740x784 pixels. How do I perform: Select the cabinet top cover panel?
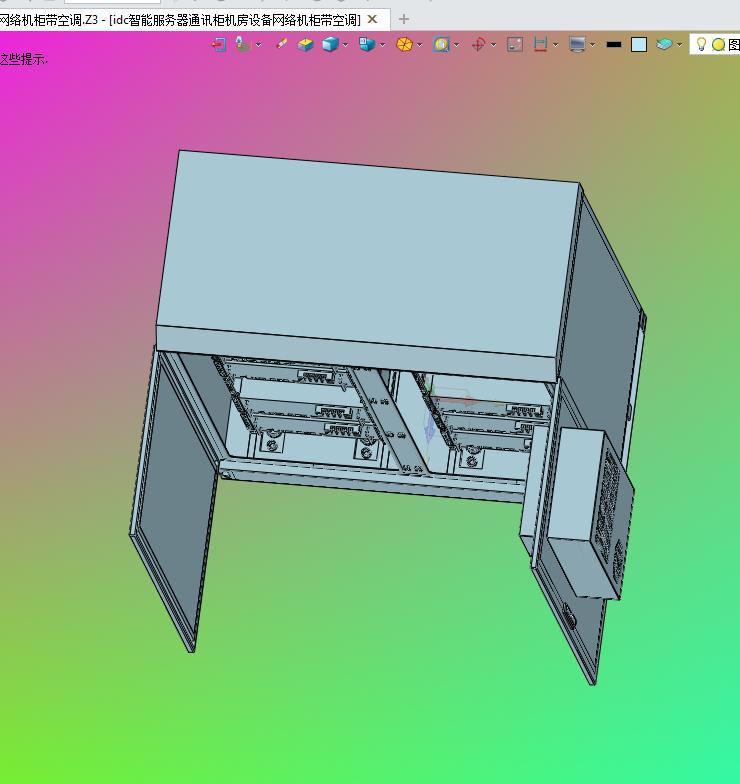click(368, 255)
